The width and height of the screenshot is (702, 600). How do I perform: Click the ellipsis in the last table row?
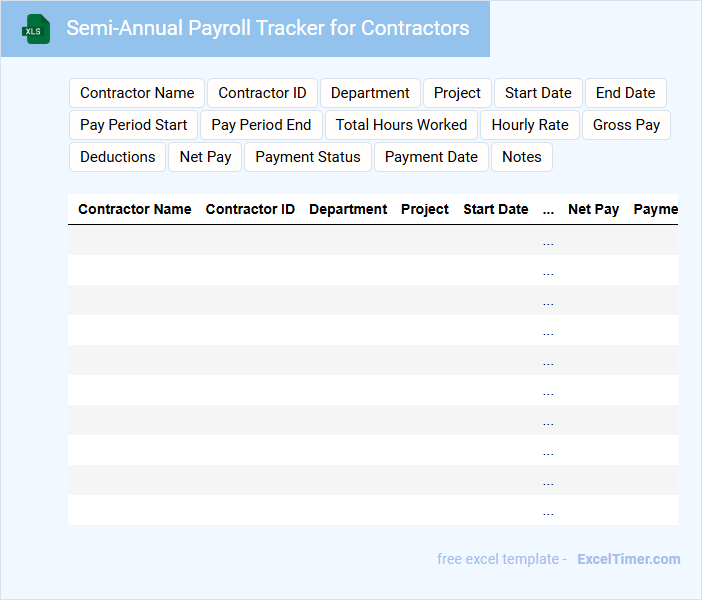(x=548, y=511)
